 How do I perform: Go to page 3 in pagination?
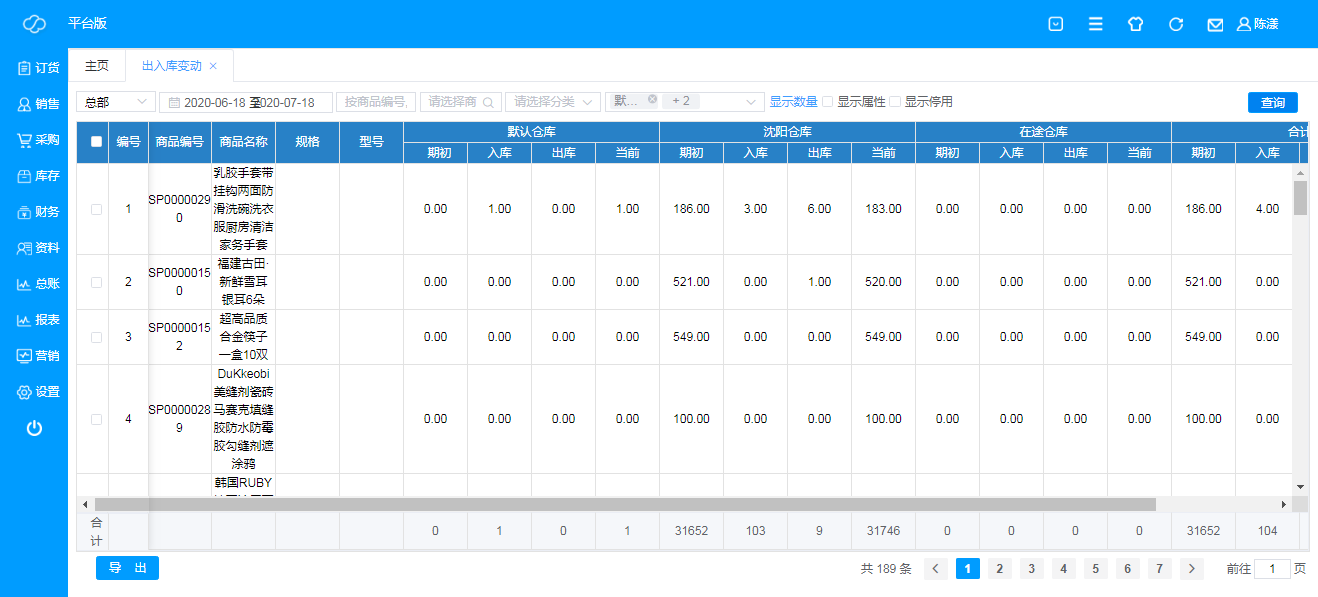pos(1031,569)
